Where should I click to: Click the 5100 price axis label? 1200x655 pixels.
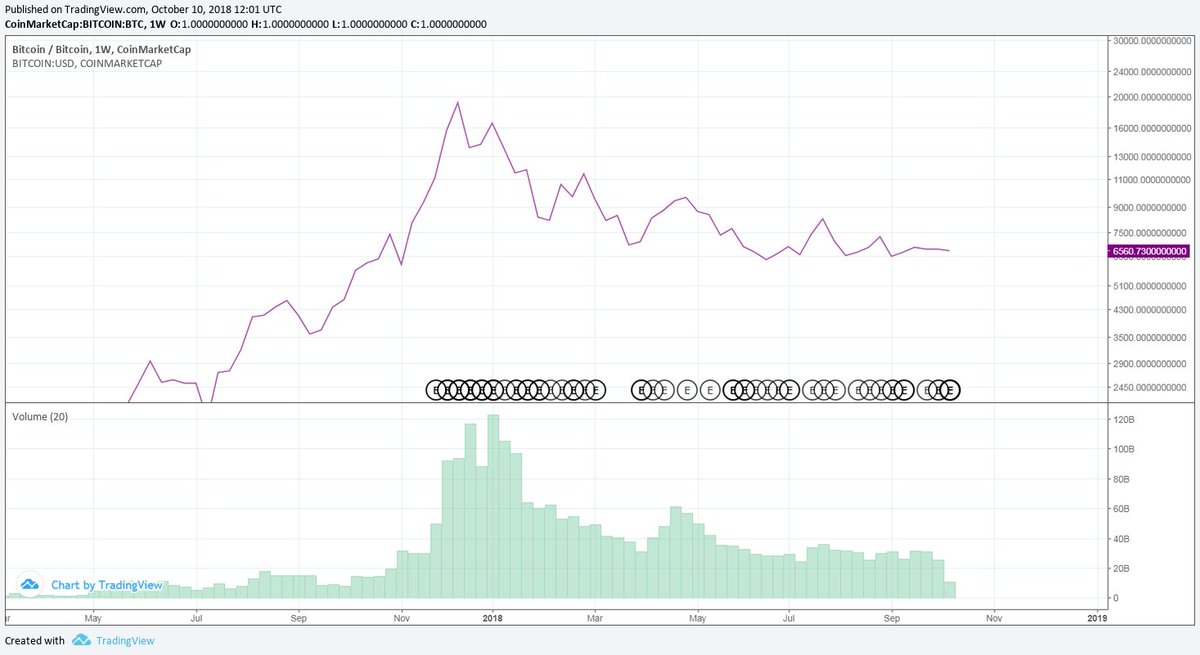pyautogui.click(x=1148, y=286)
